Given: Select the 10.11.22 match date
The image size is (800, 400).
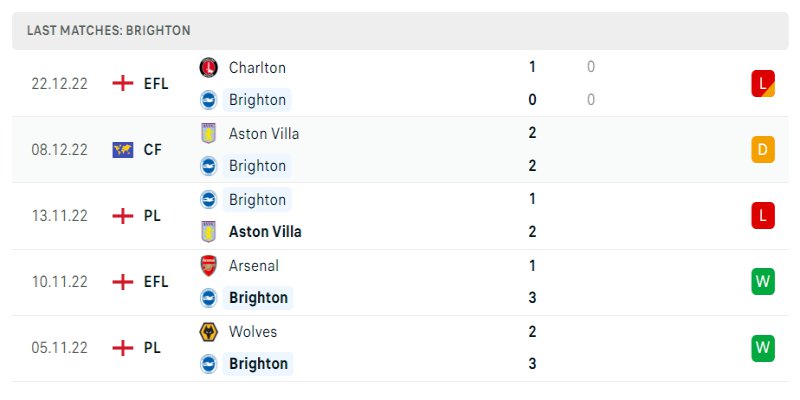Looking at the screenshot, I should point(59,282).
